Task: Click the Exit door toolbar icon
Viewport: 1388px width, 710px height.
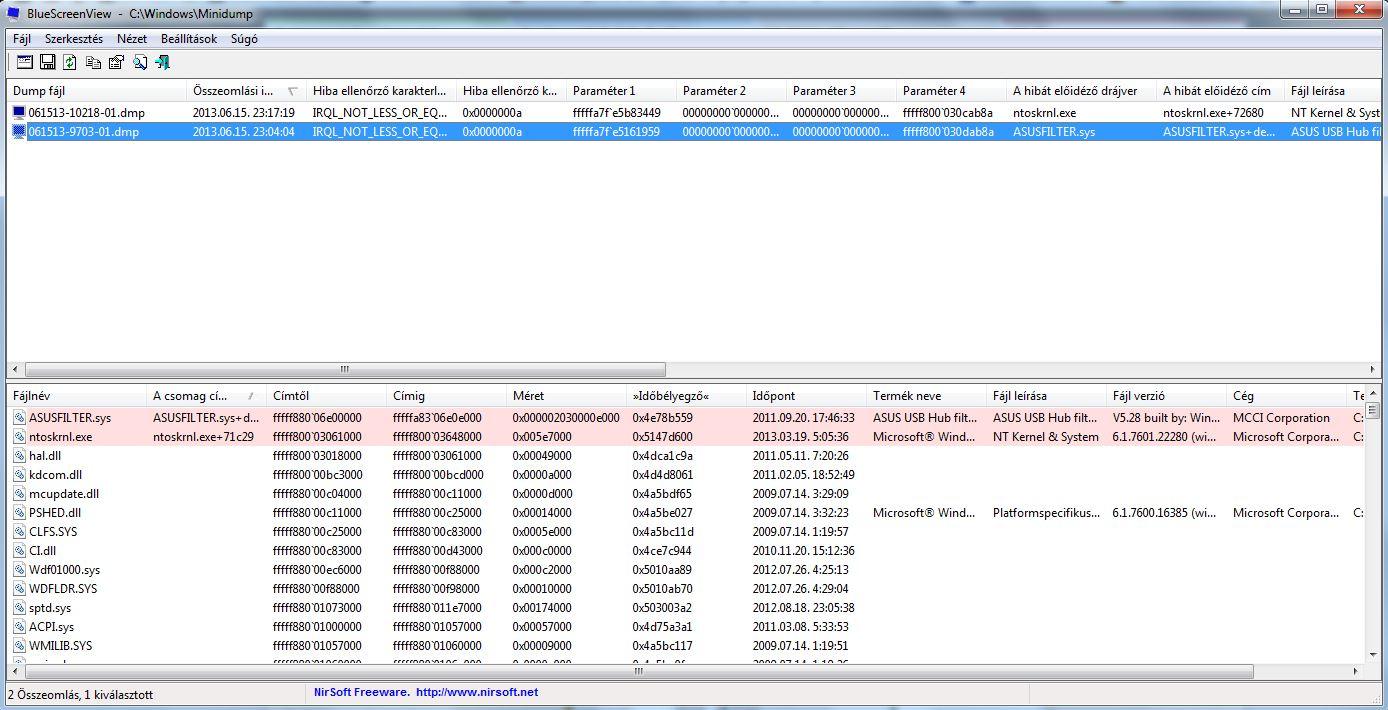Action: [x=162, y=62]
